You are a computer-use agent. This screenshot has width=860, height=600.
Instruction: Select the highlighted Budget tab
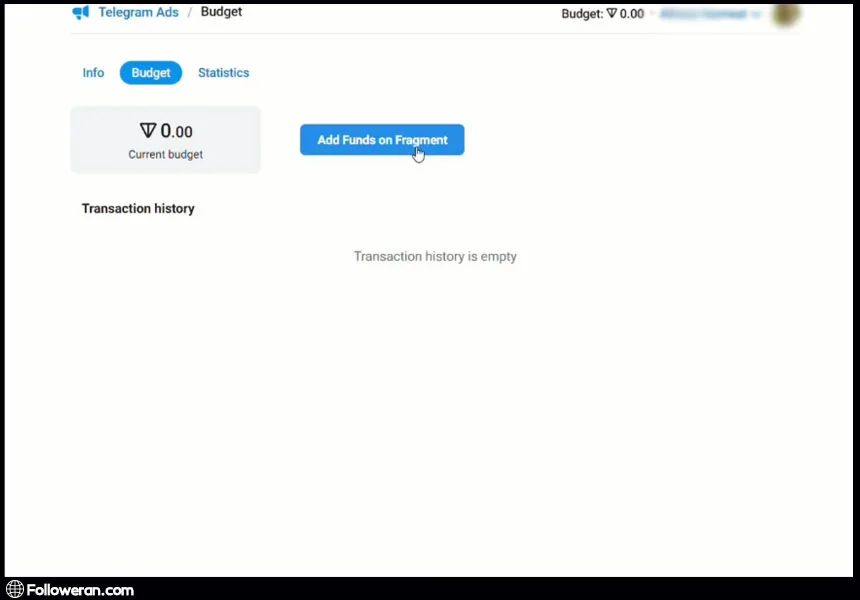(x=151, y=73)
